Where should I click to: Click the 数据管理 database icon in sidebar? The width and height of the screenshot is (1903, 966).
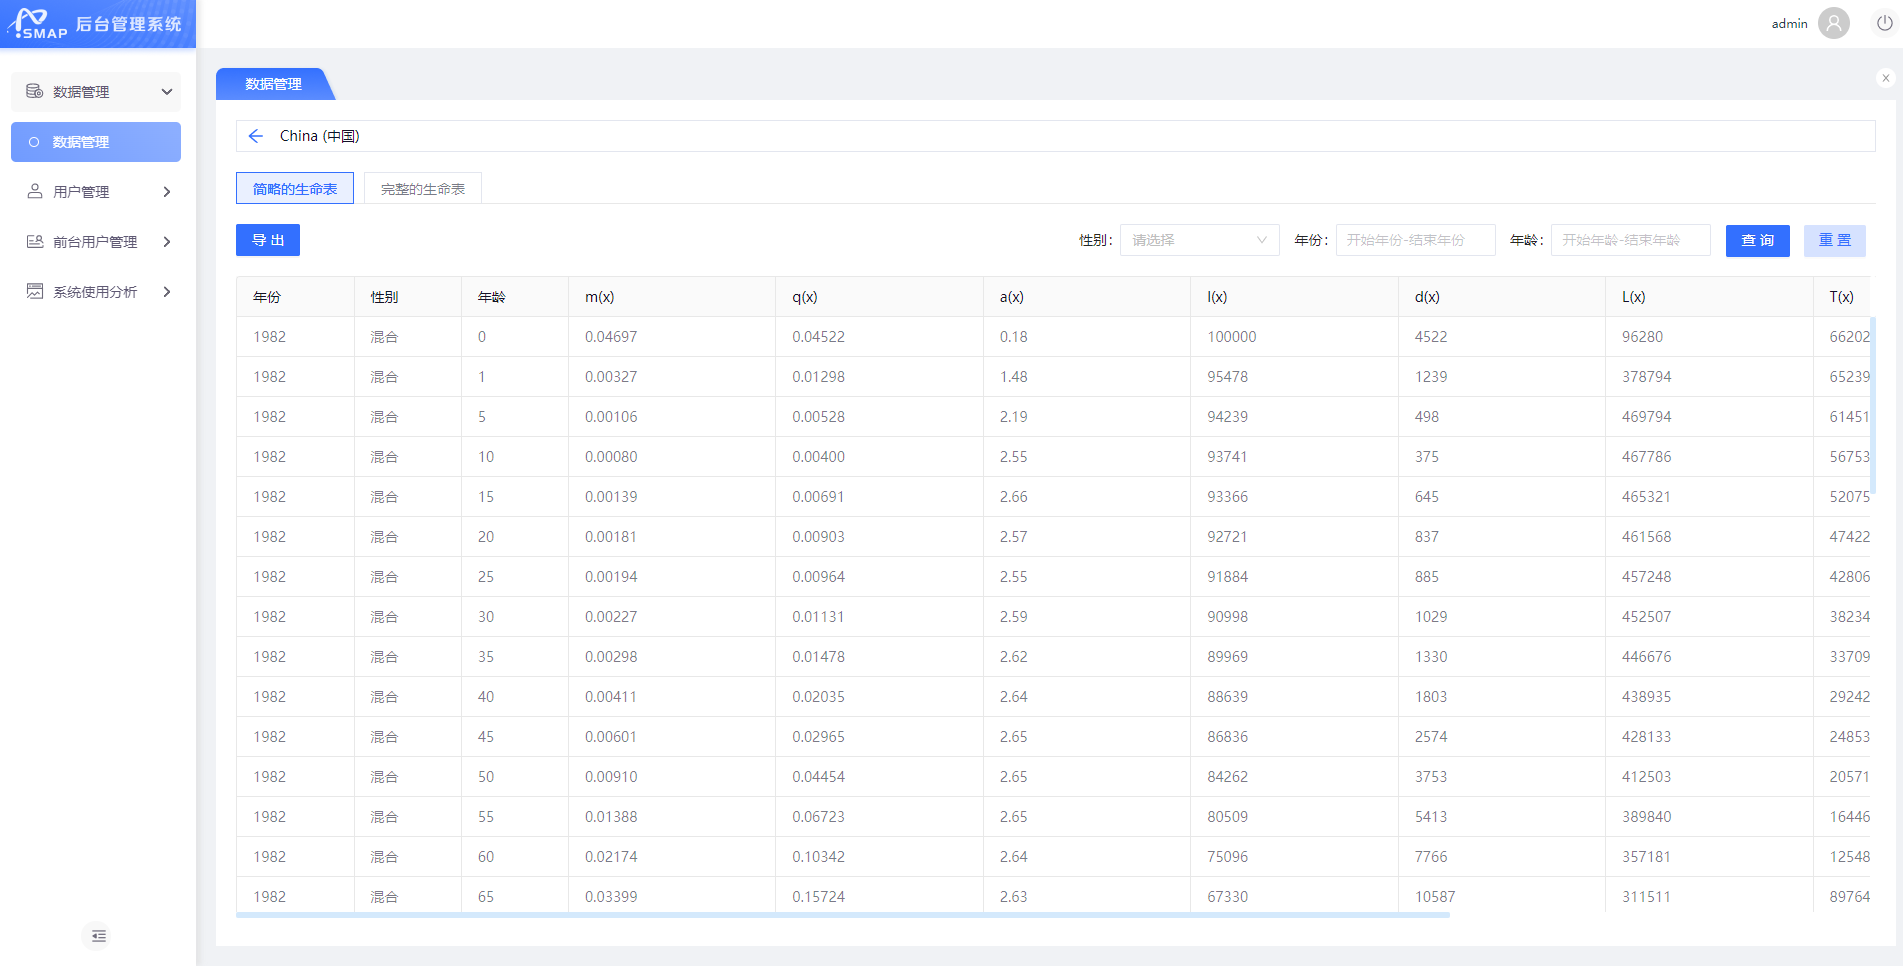pos(35,91)
